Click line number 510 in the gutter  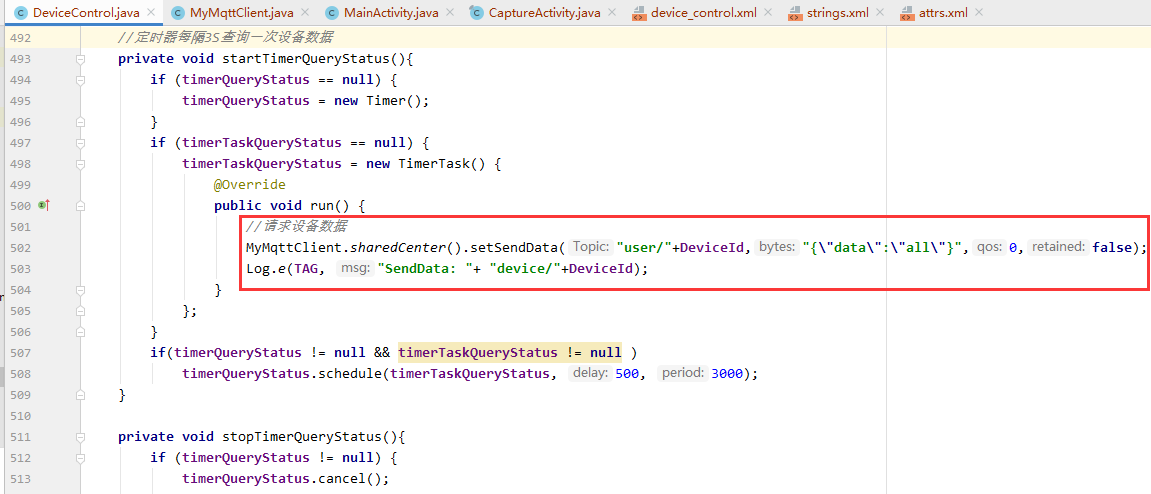click(x=22, y=416)
